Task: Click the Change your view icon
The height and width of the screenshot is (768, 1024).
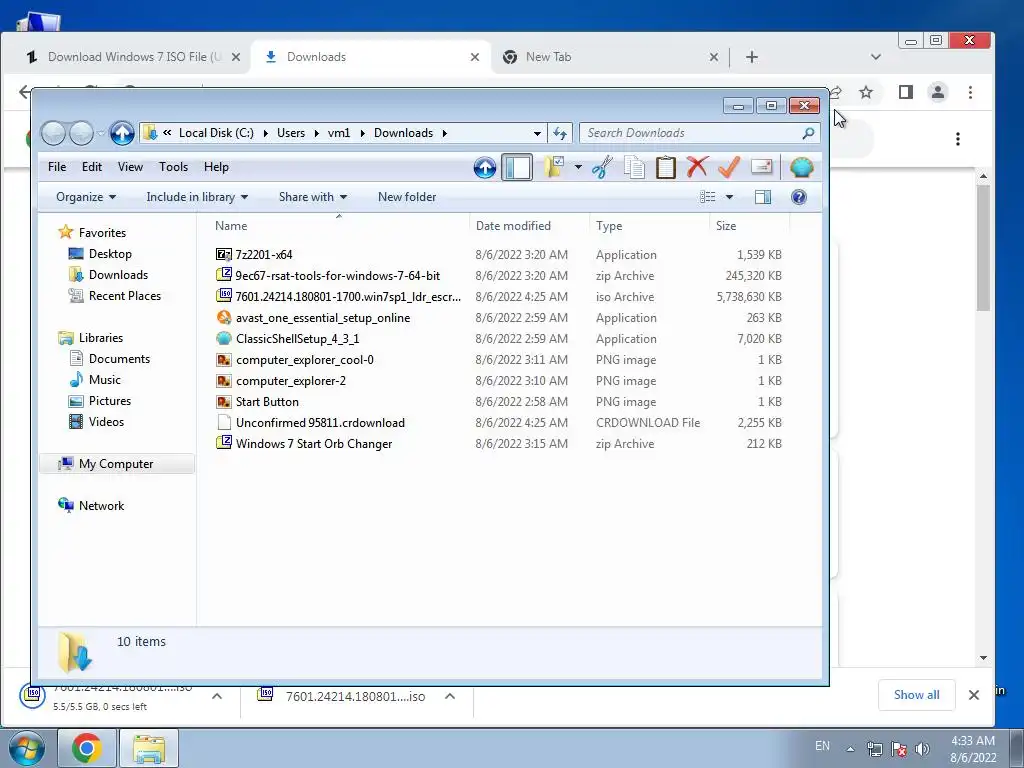Action: point(707,197)
